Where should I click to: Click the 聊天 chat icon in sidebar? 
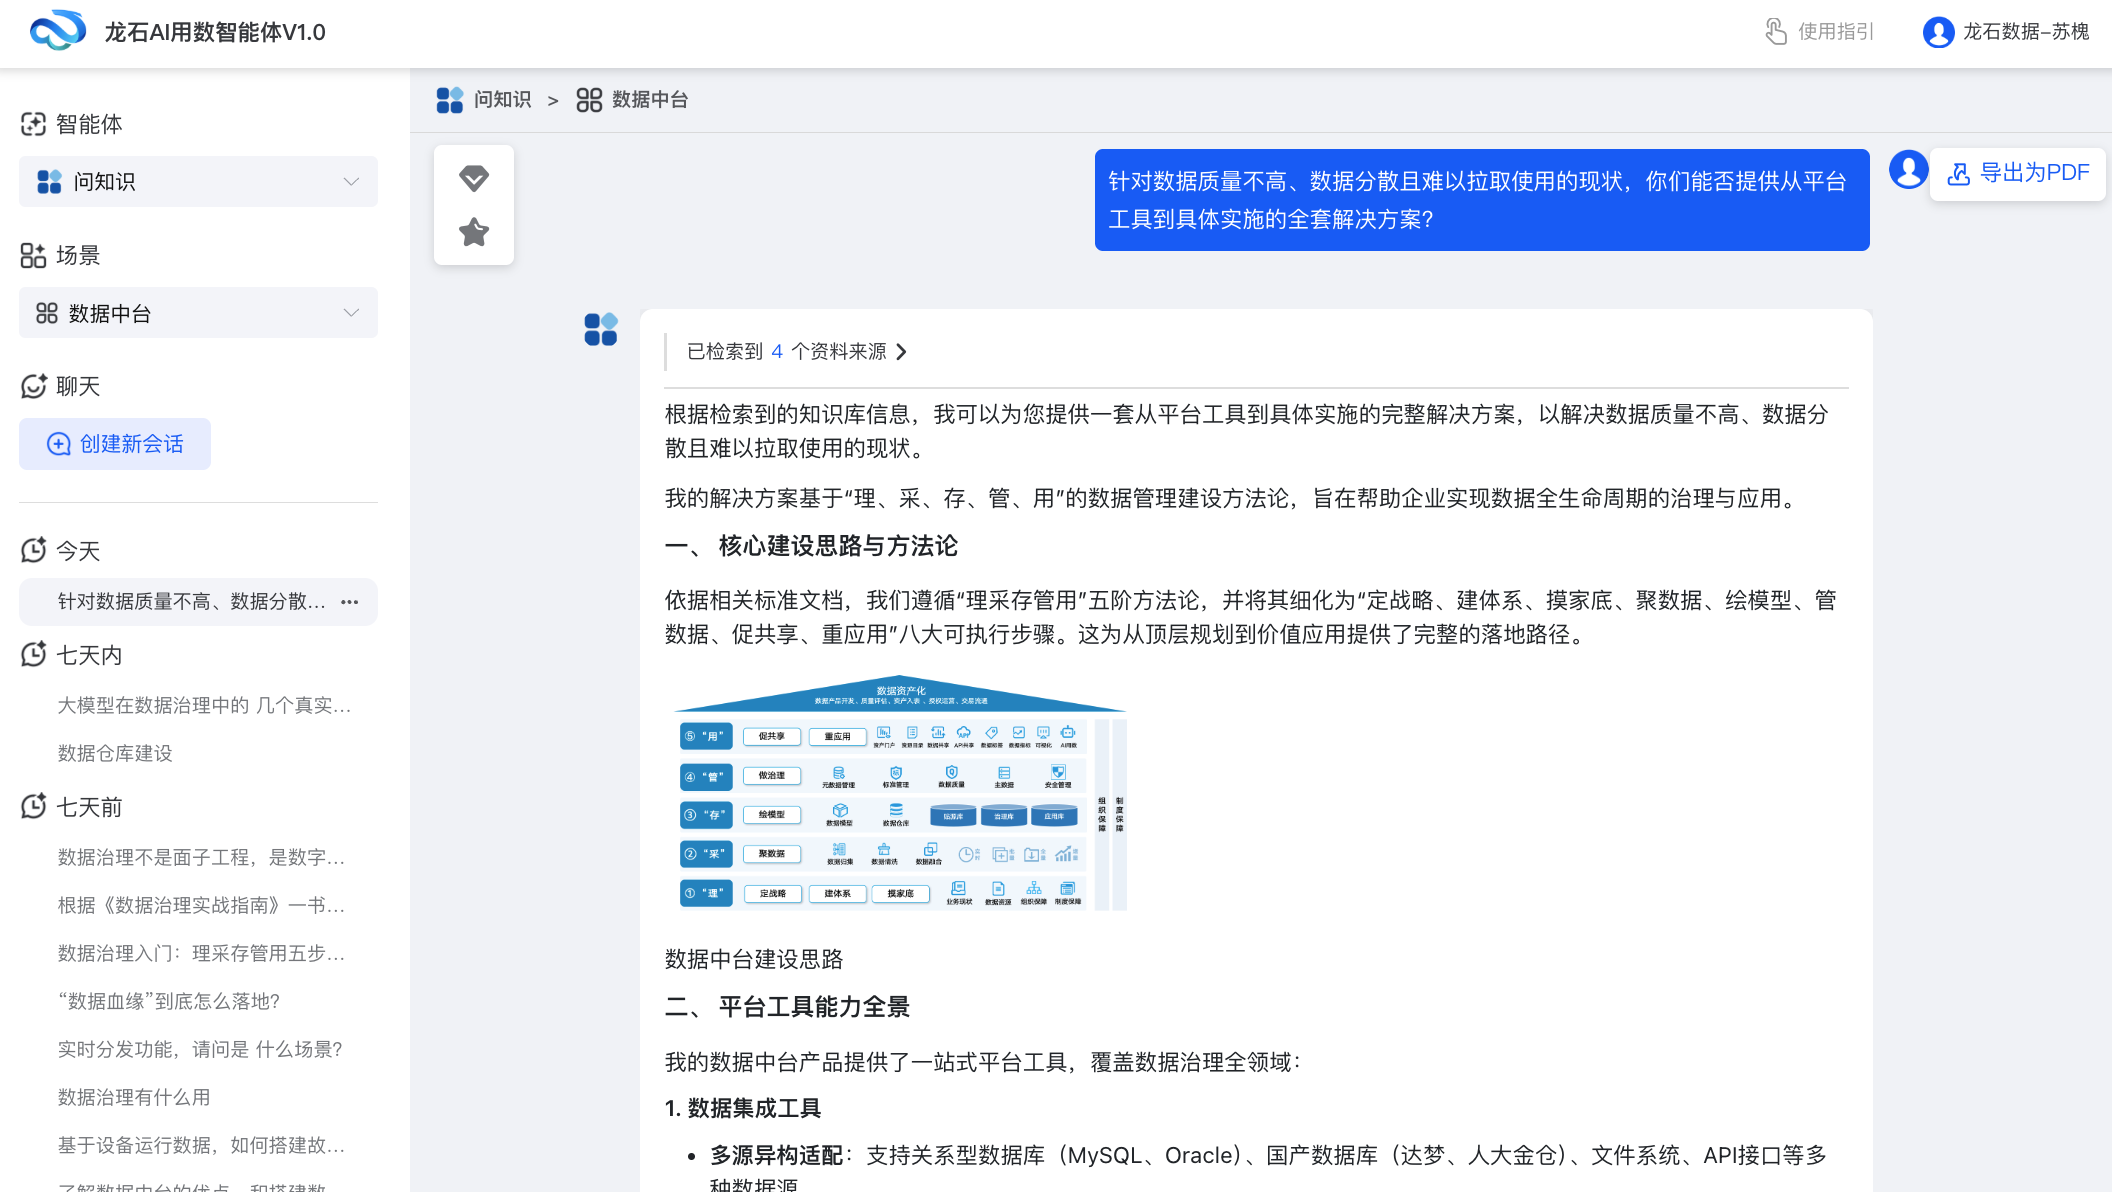tap(33, 386)
